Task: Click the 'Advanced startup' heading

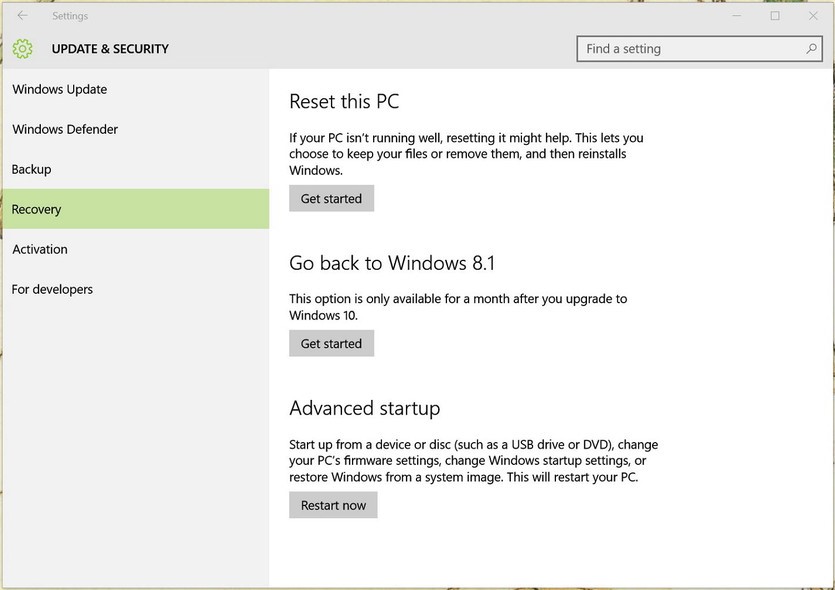Action: (364, 408)
